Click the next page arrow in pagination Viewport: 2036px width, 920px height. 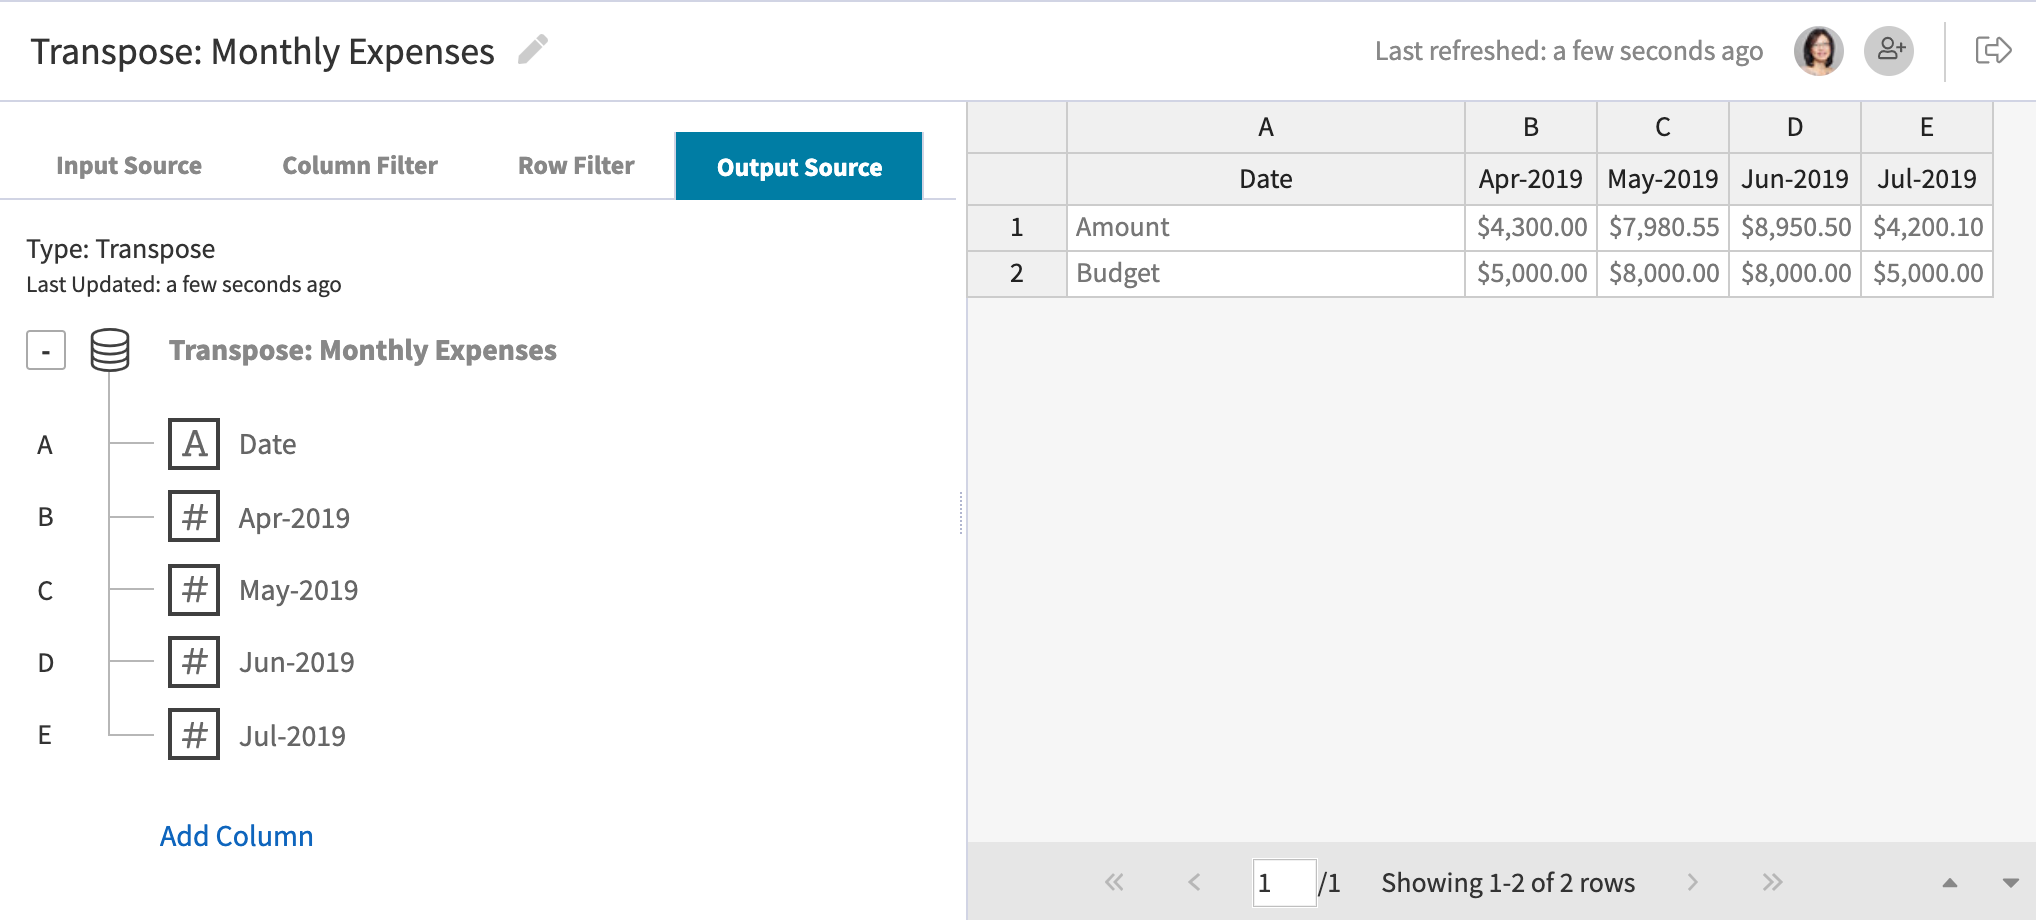point(1693,883)
